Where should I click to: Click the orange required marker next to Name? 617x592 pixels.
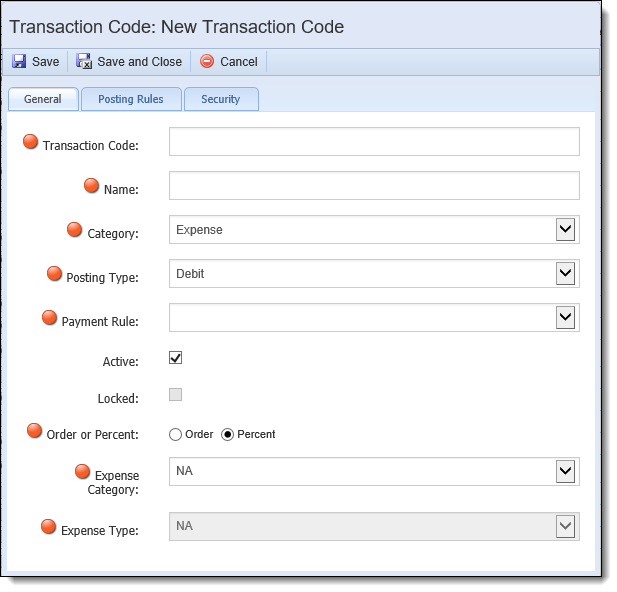[x=91, y=186]
